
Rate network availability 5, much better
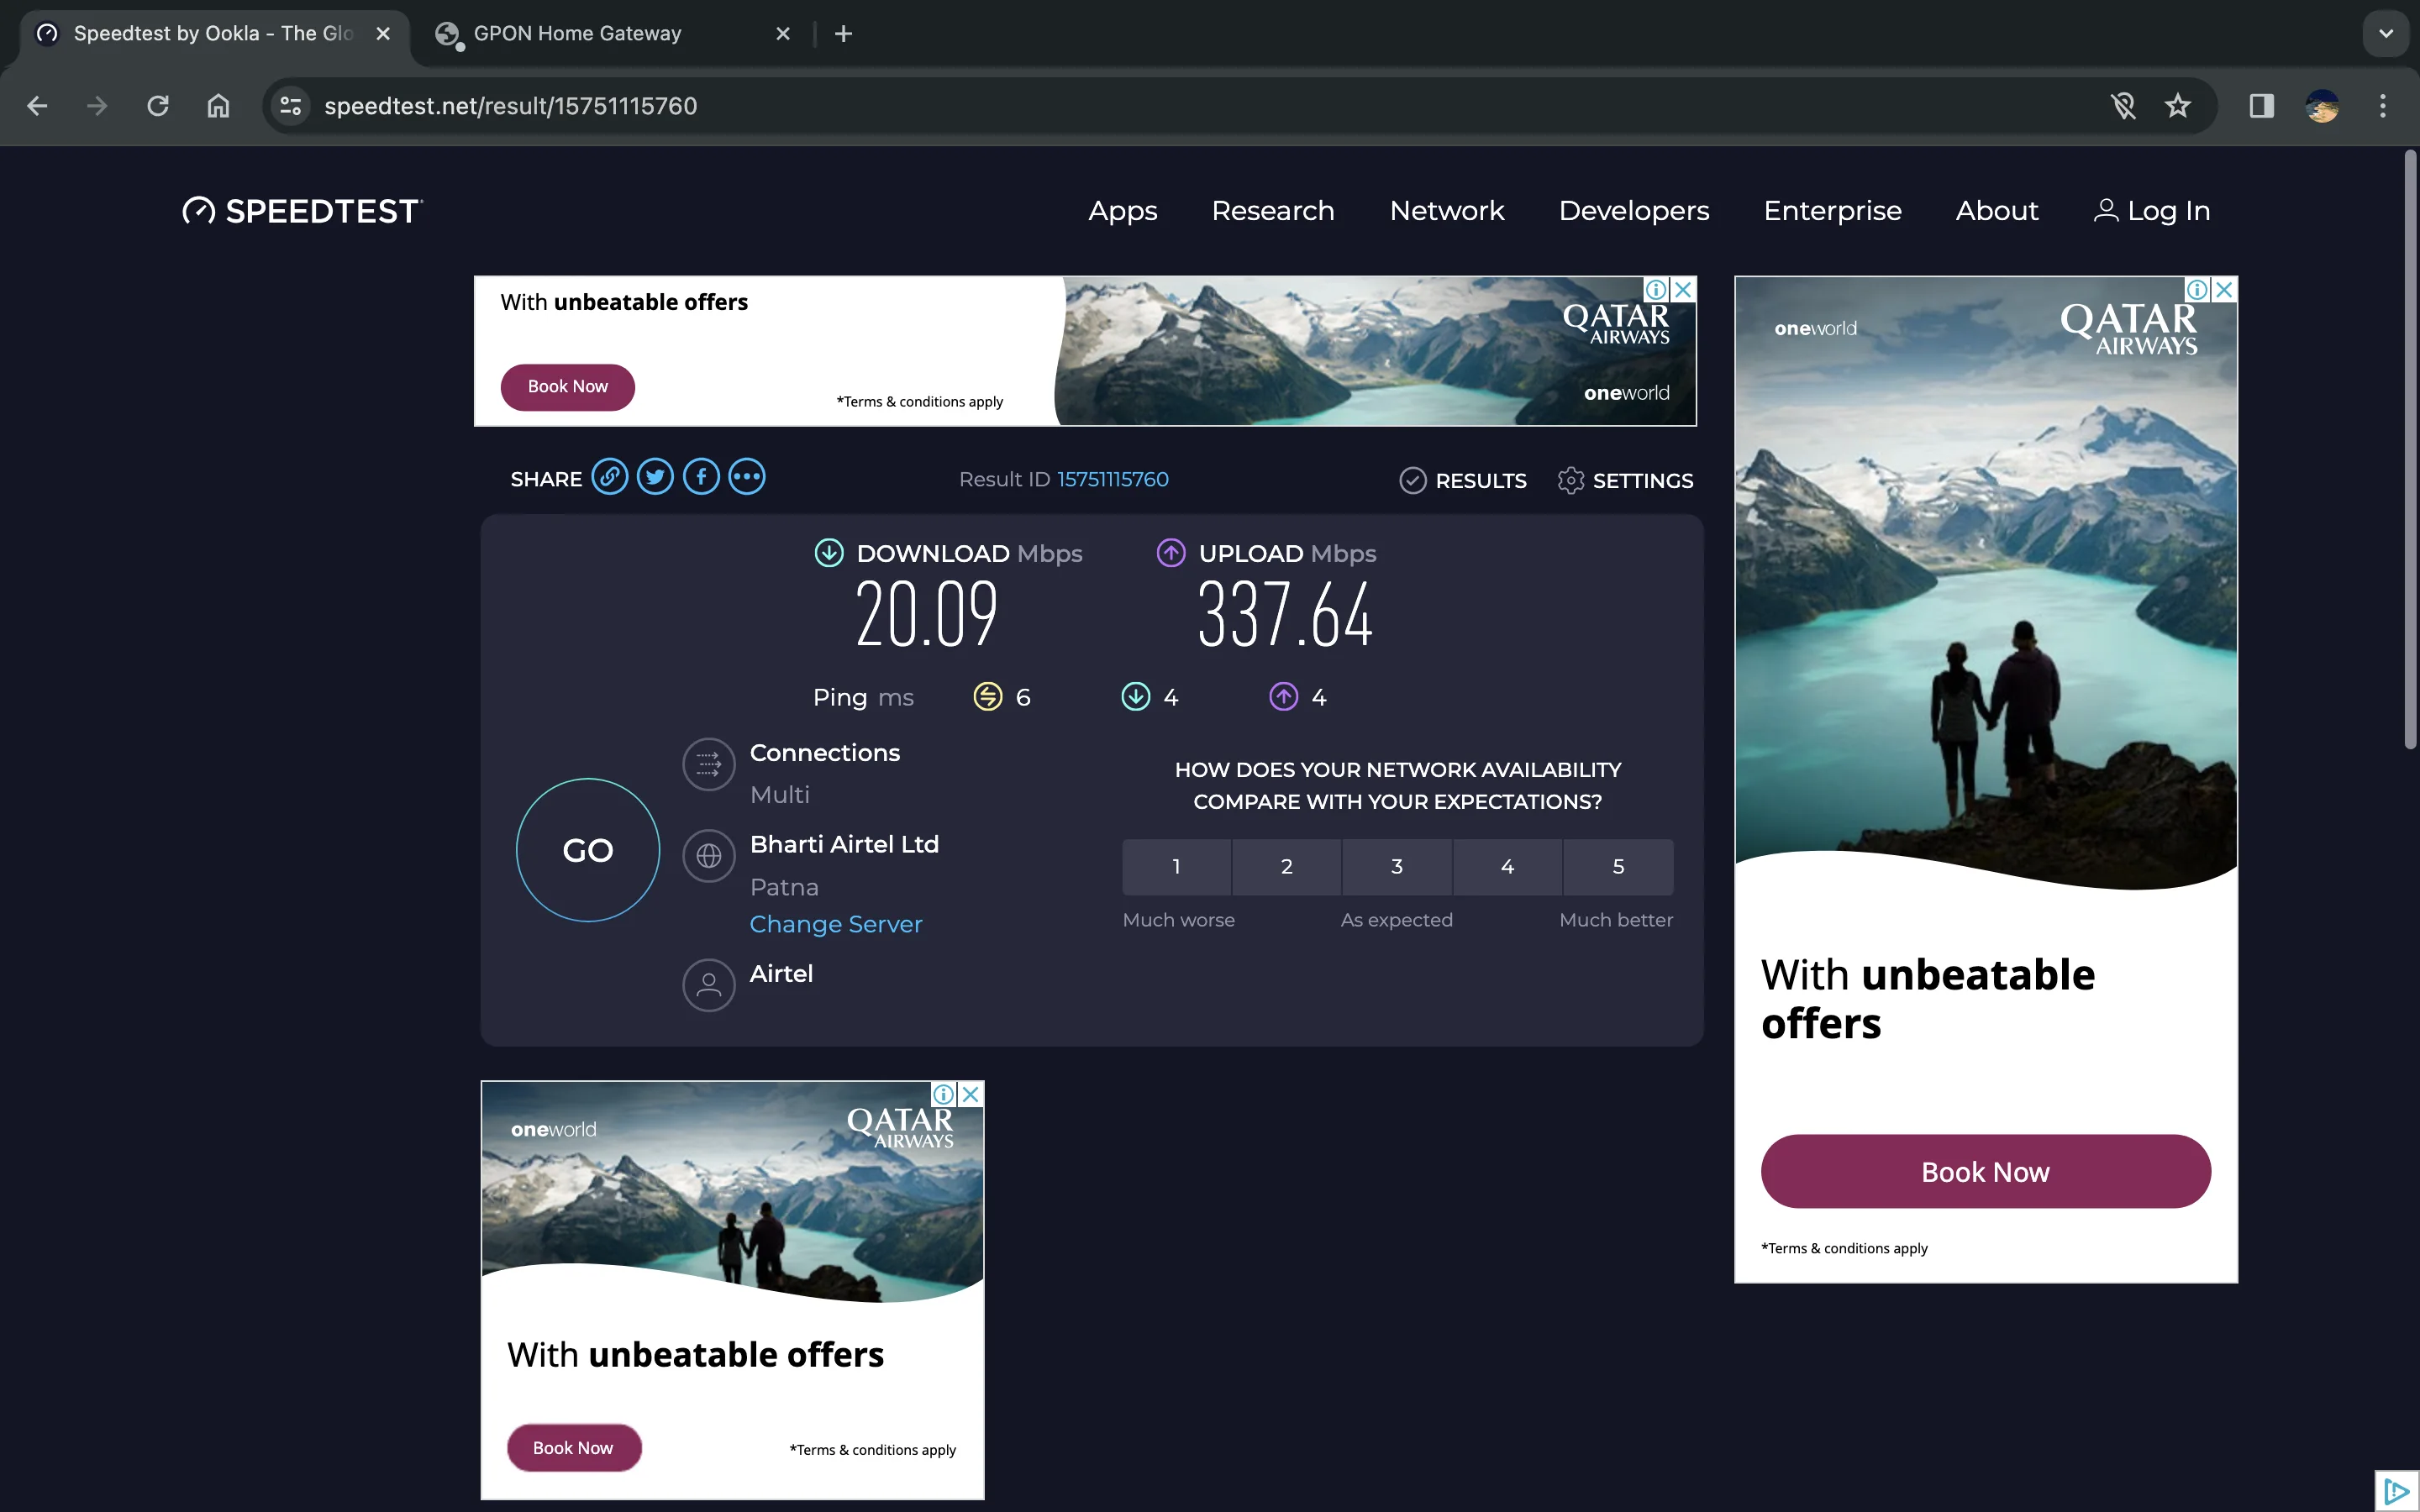point(1618,867)
